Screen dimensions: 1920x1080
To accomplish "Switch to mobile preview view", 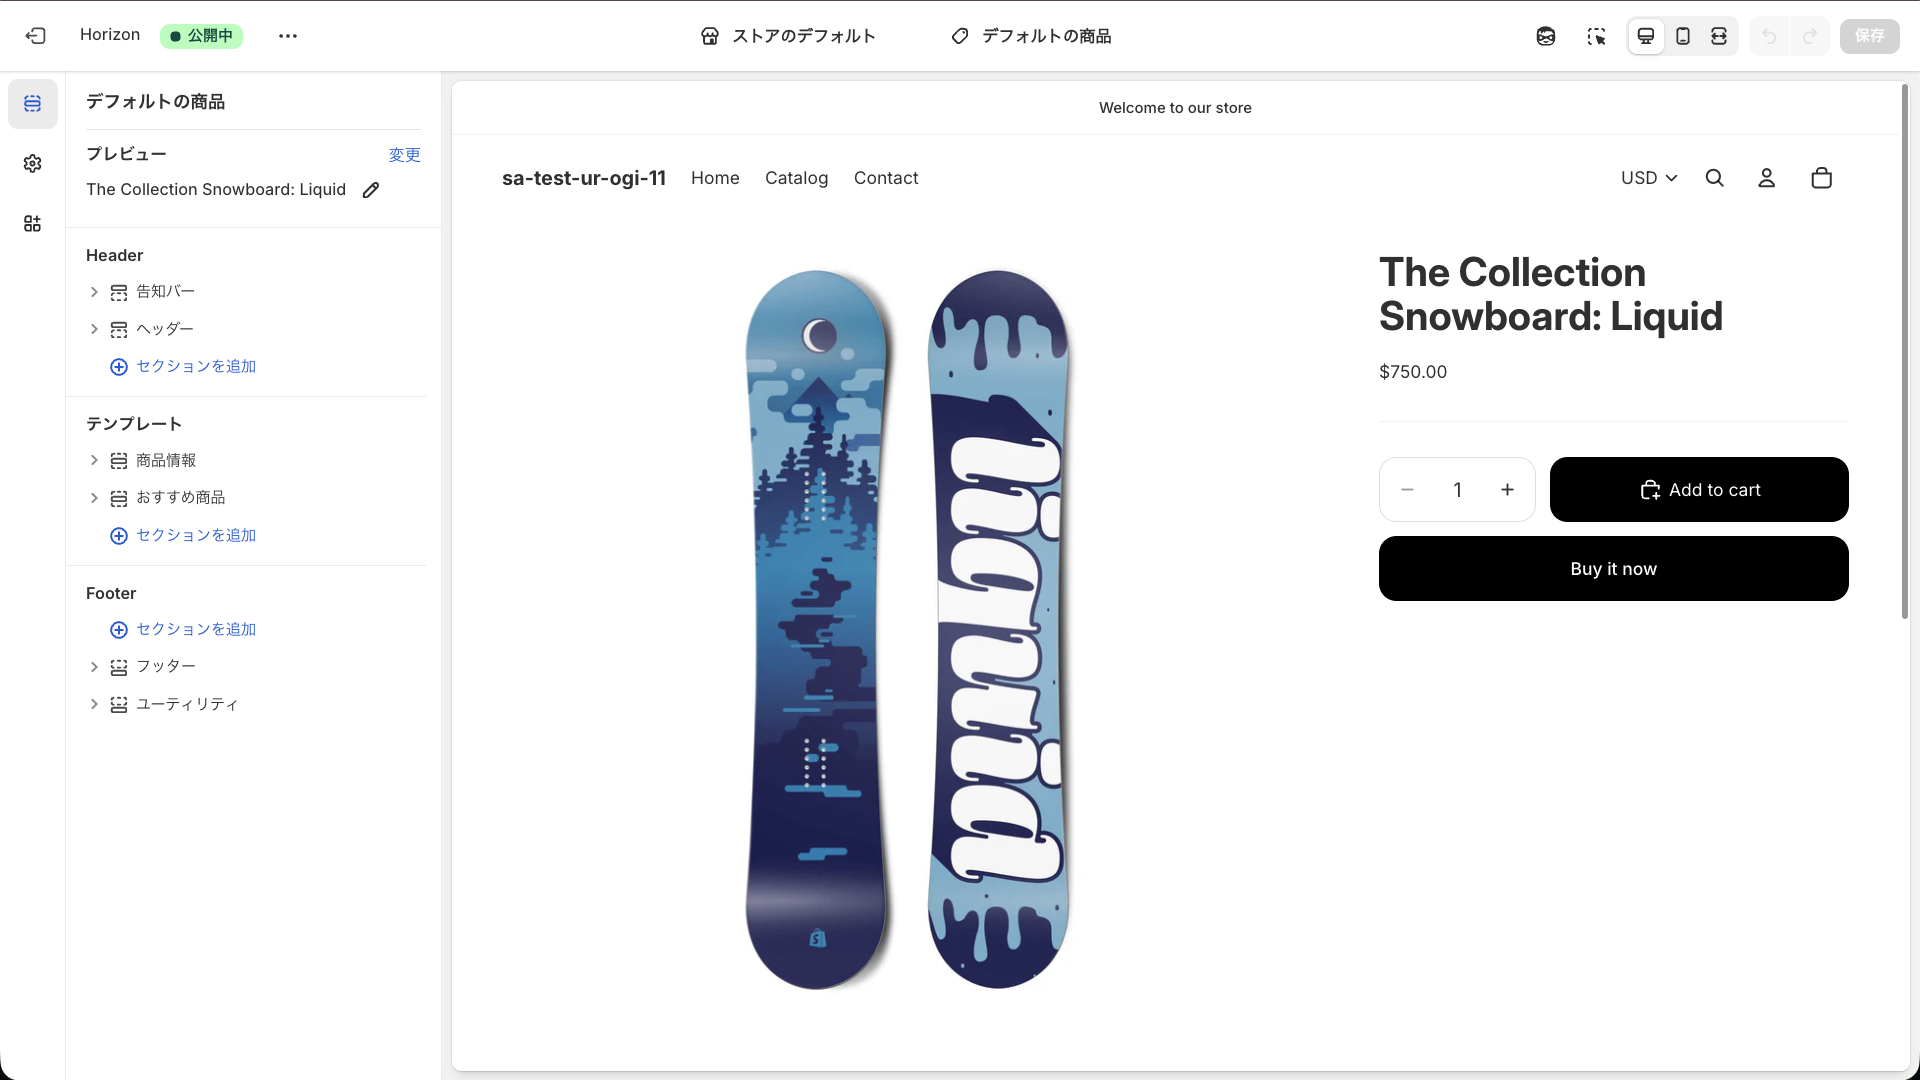I will [1683, 36].
